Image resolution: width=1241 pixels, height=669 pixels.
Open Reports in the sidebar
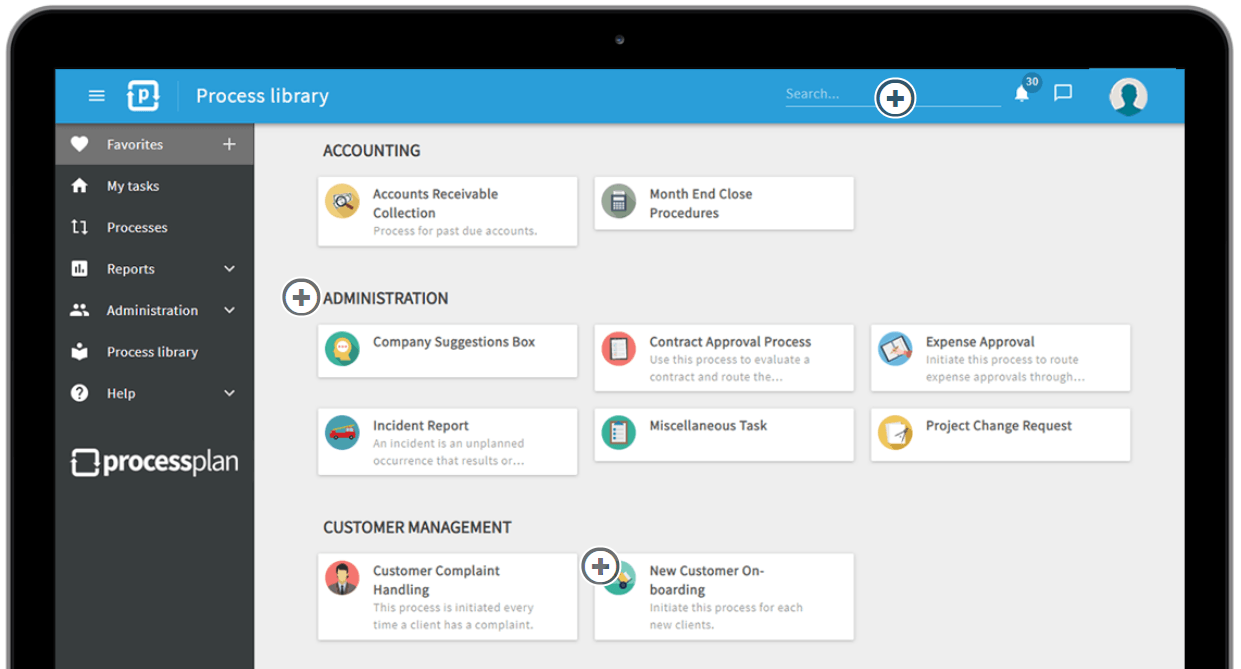click(x=131, y=269)
